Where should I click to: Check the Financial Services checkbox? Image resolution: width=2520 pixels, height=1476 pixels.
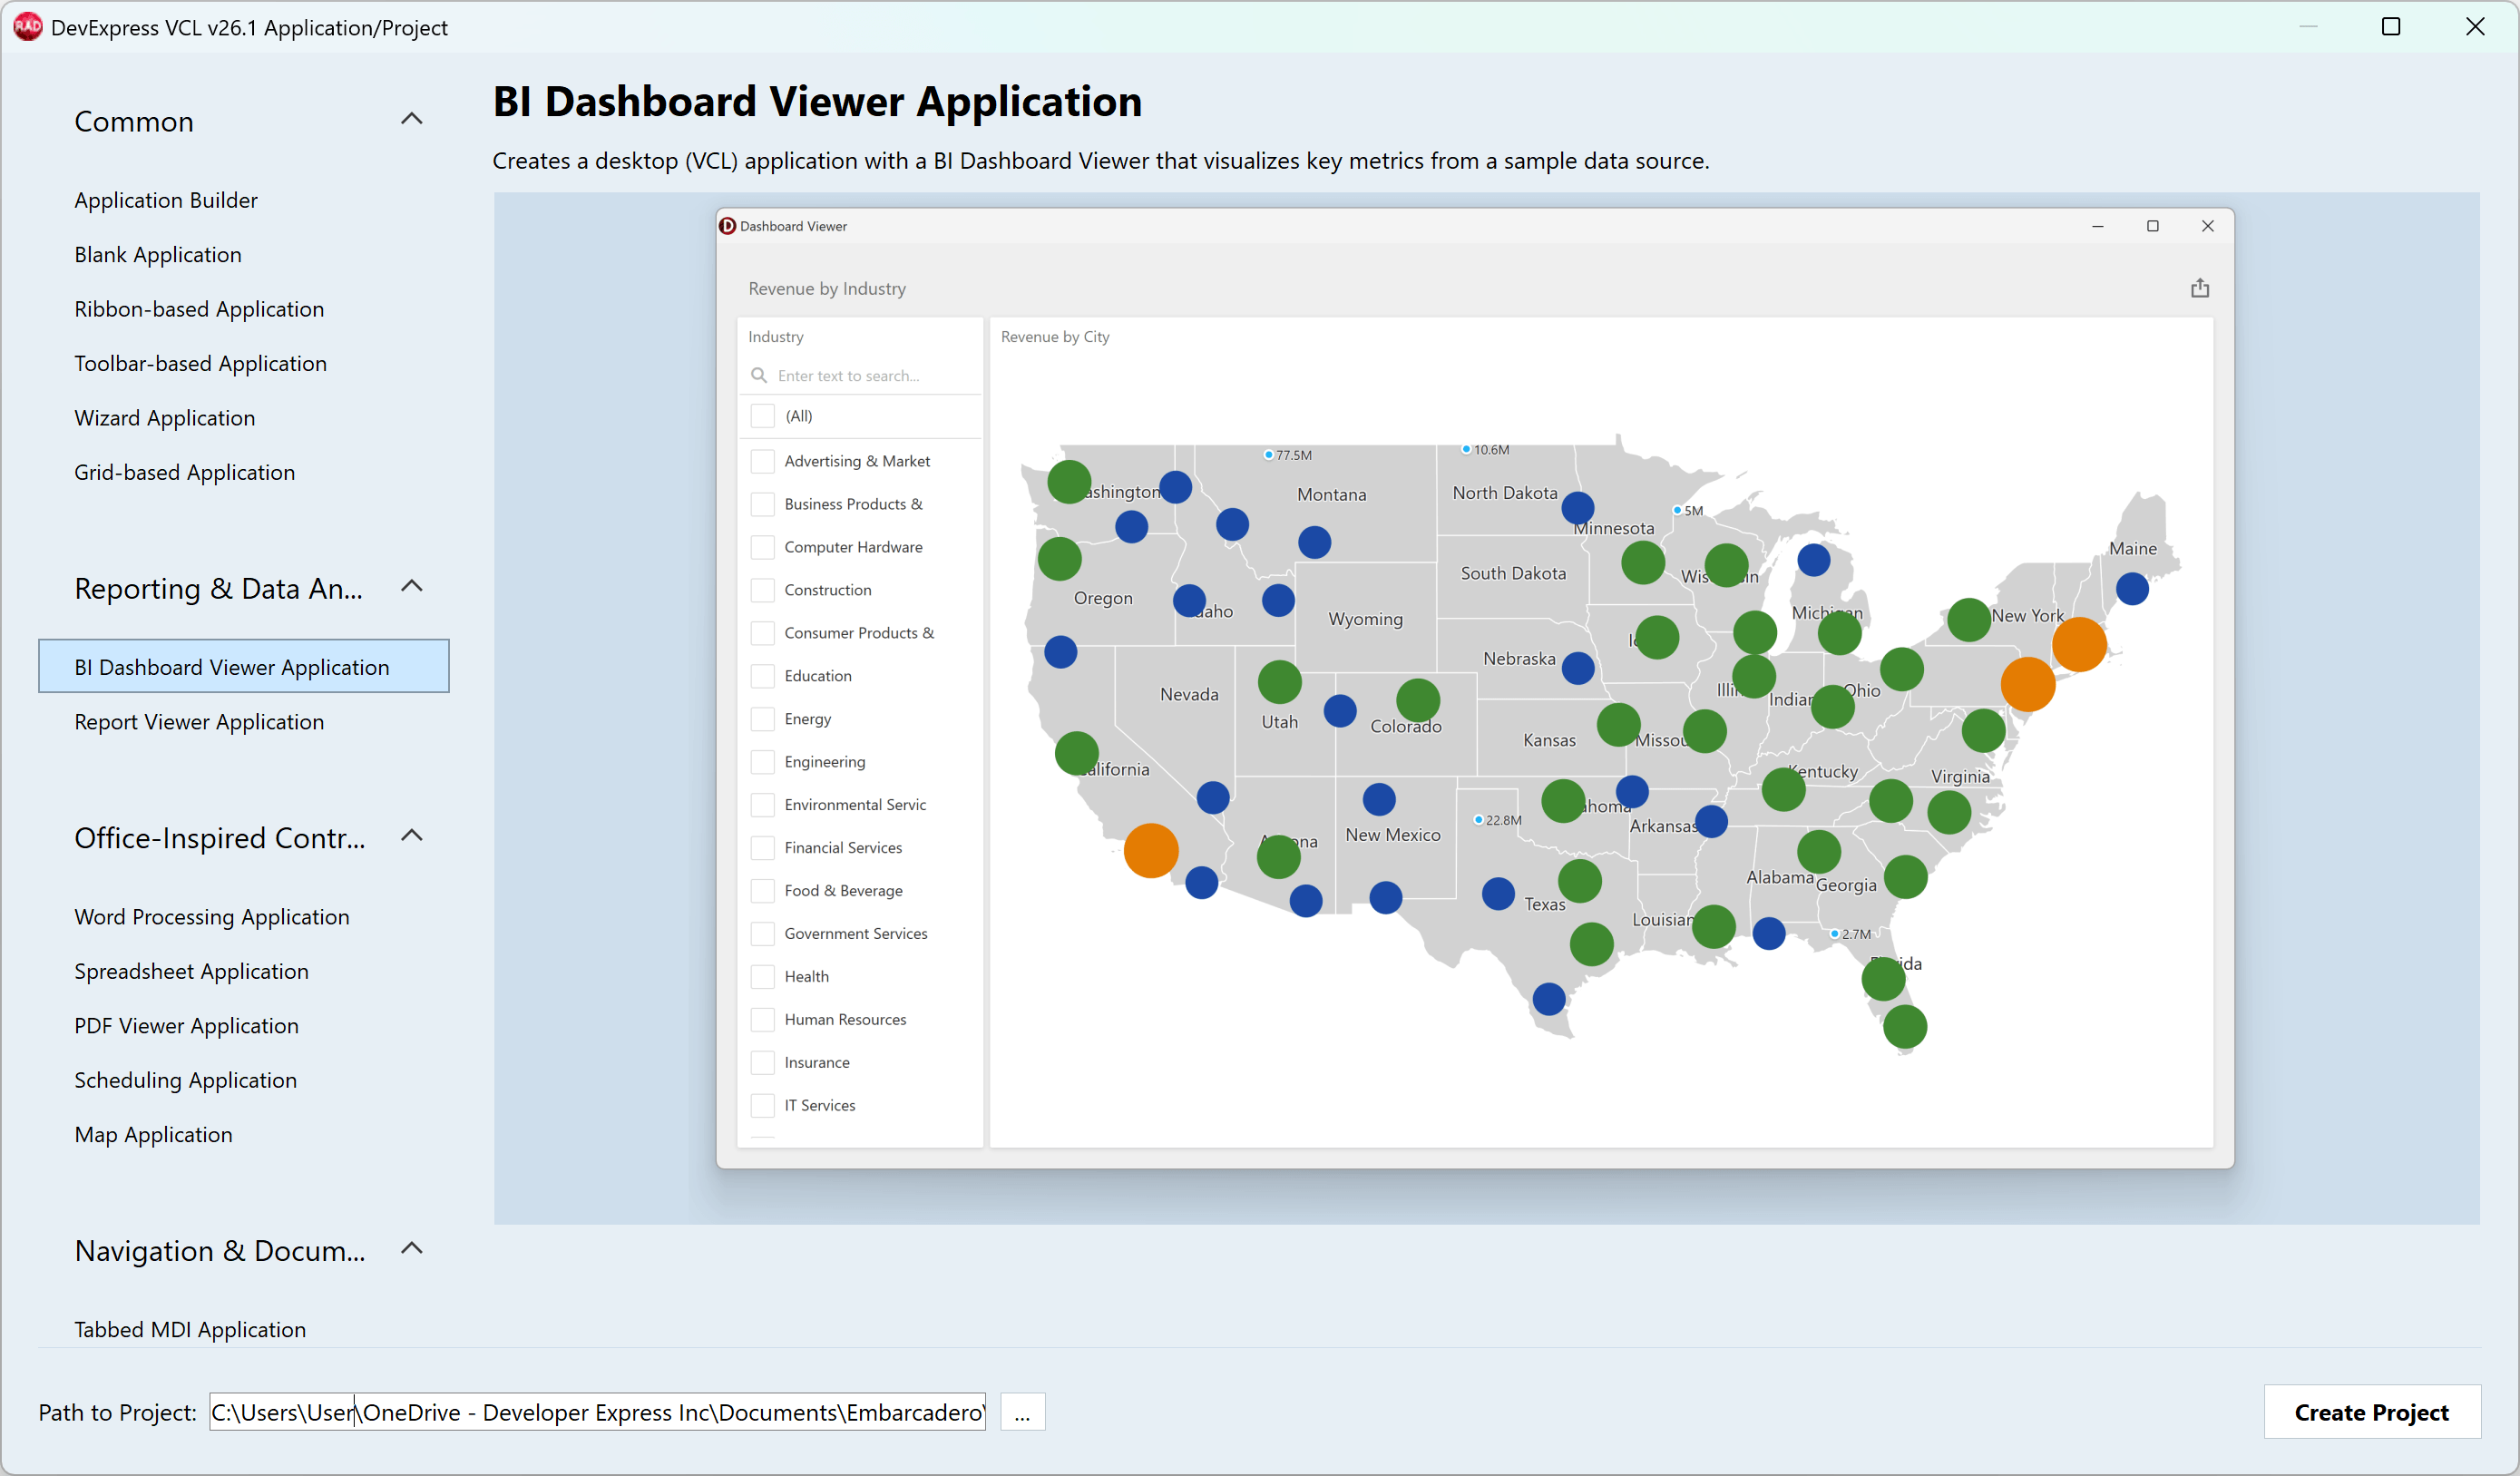762,848
